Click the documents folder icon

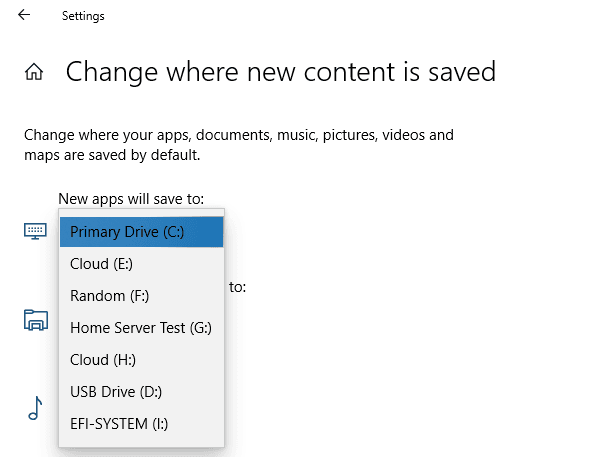point(36,320)
